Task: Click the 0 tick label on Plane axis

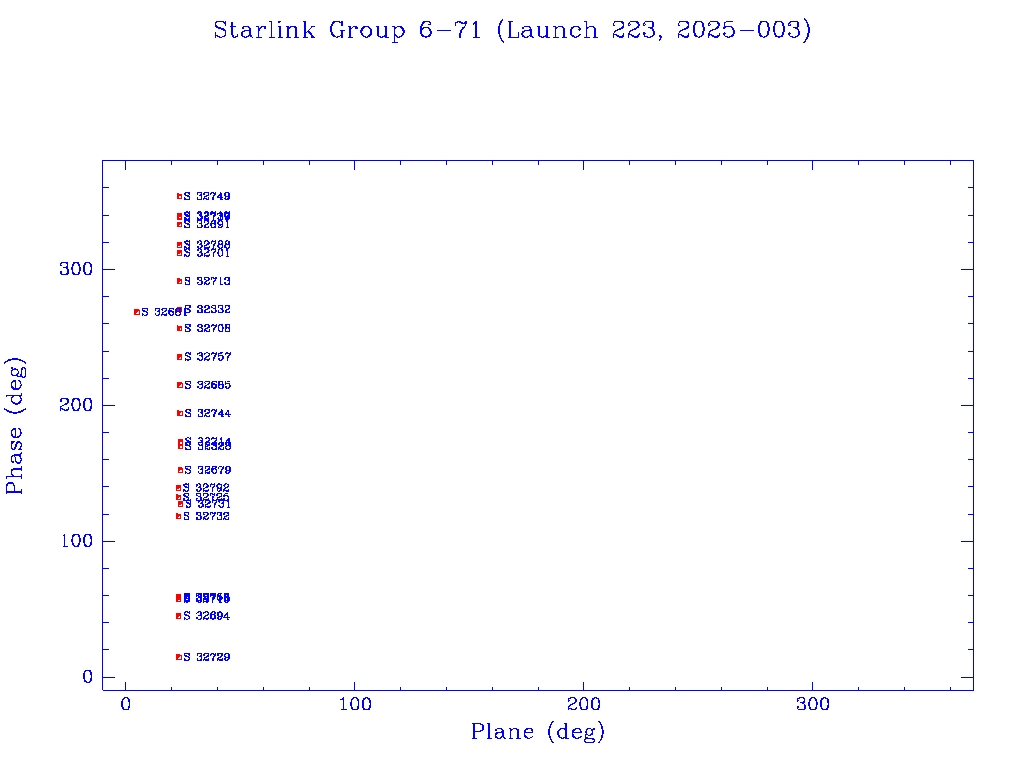Action: coord(126,704)
